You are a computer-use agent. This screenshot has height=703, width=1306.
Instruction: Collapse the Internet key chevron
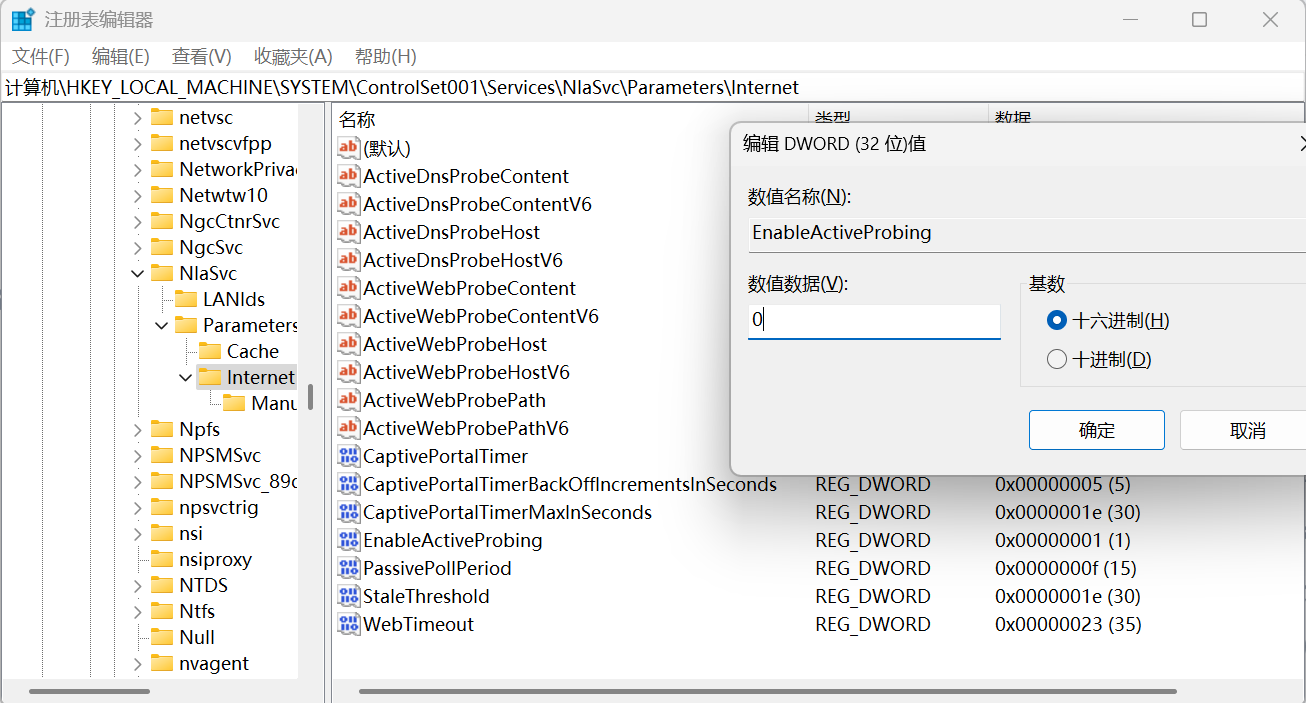point(186,377)
